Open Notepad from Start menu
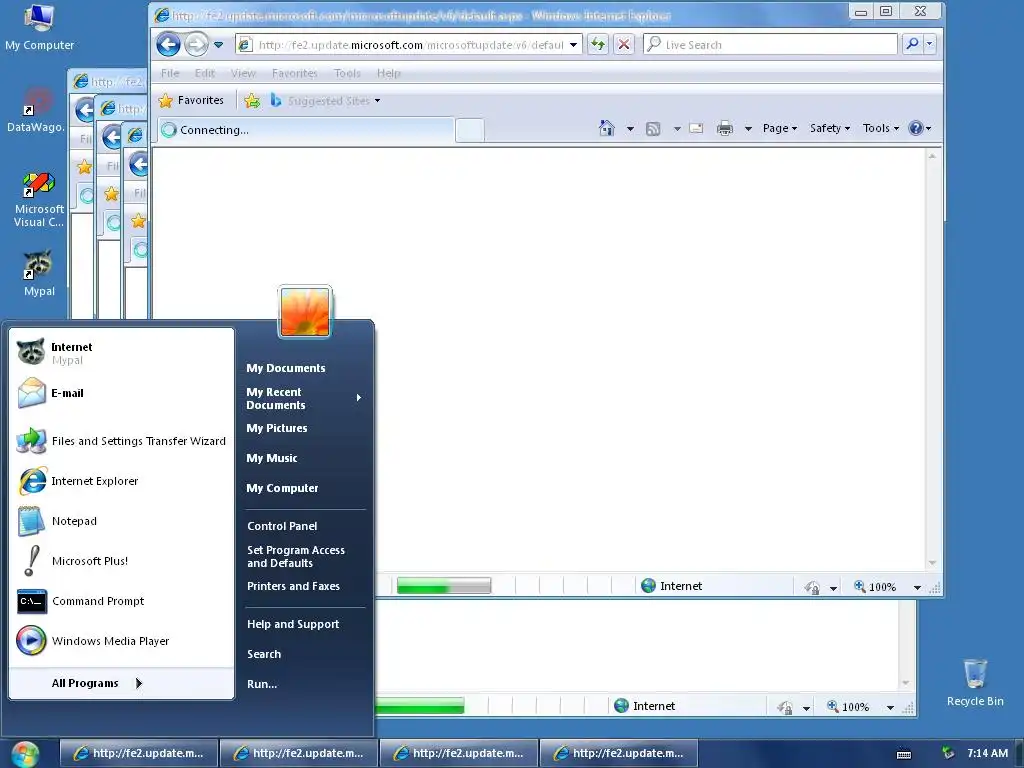The height and width of the screenshot is (768, 1024). coord(122,521)
